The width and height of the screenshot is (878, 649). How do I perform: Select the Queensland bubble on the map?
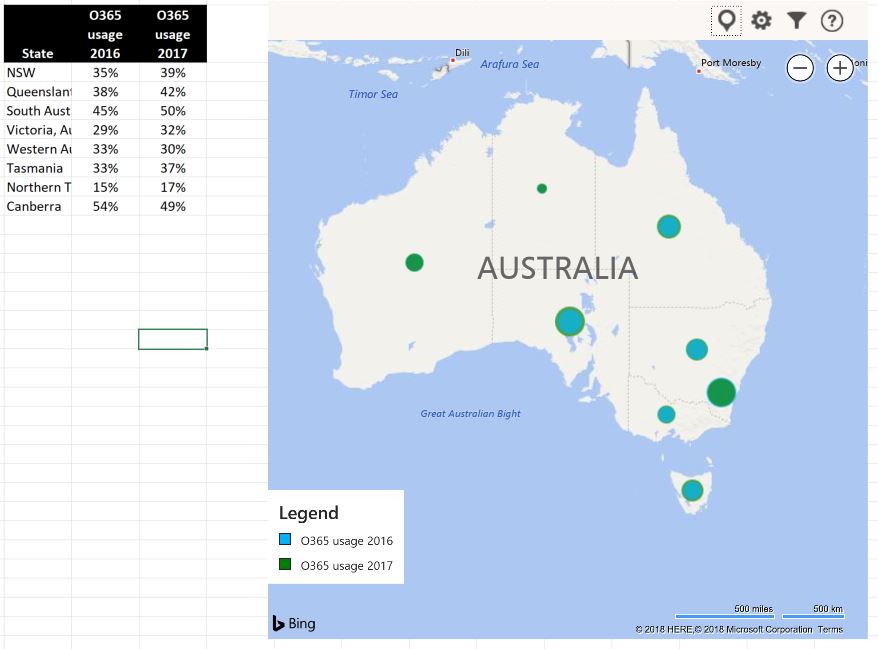tap(669, 227)
